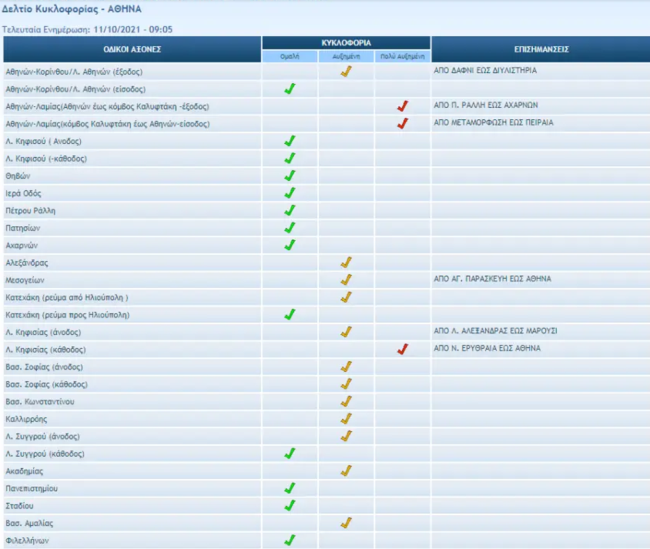Click the green checkmark for Φιλελλήνων
This screenshot has height=549, width=650.
point(289,540)
